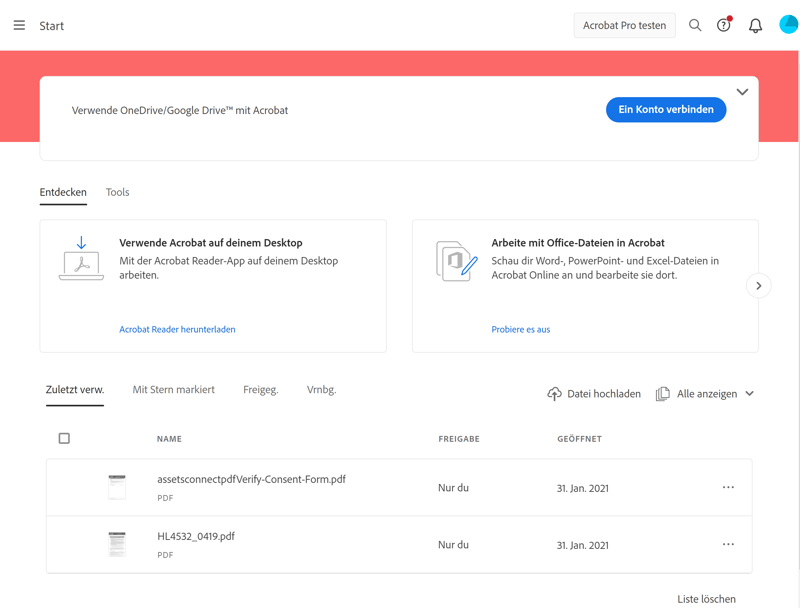Screen dimensions: 800x608
Task: Open the hamburger navigation menu
Action: [19, 26]
